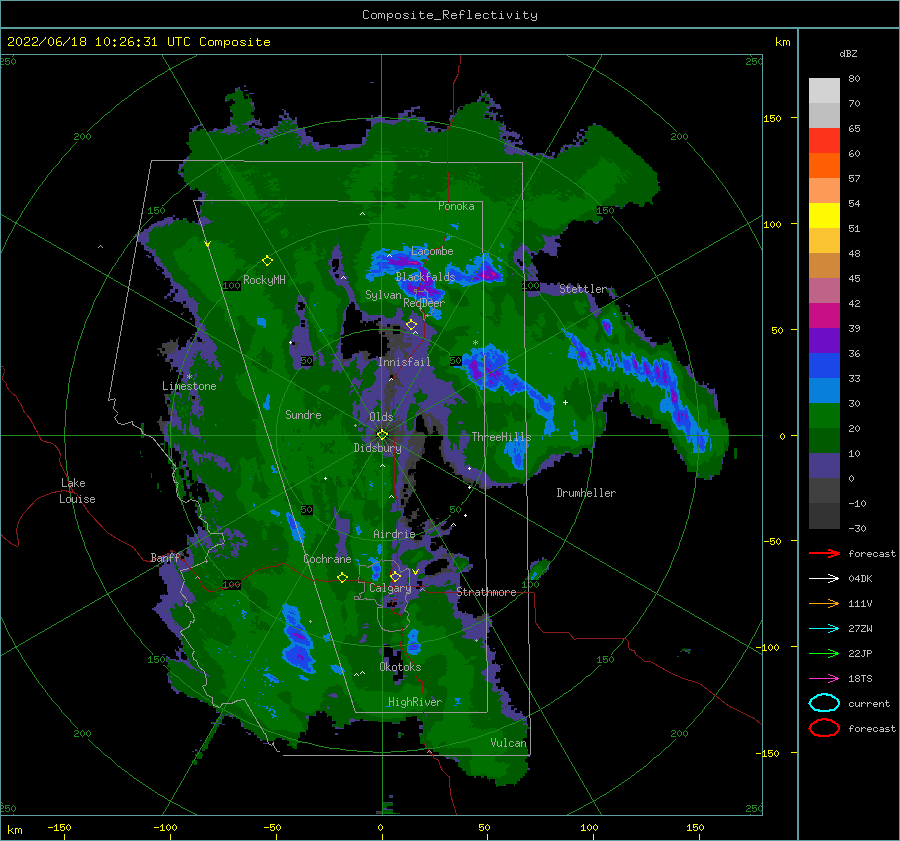Click the Ponoka city label
Screen dimensions: 900x841
click(x=456, y=206)
